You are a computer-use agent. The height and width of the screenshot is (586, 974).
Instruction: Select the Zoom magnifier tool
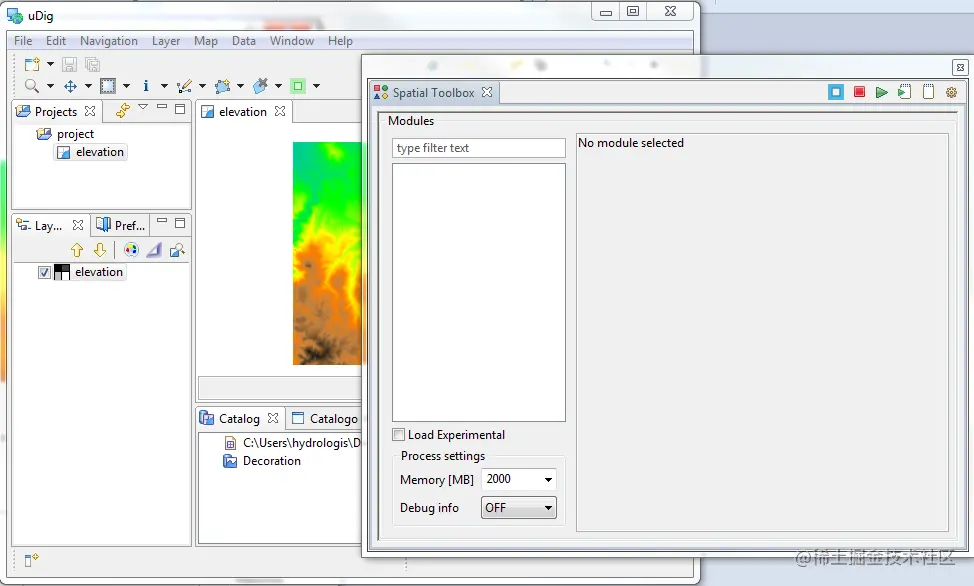point(32,86)
